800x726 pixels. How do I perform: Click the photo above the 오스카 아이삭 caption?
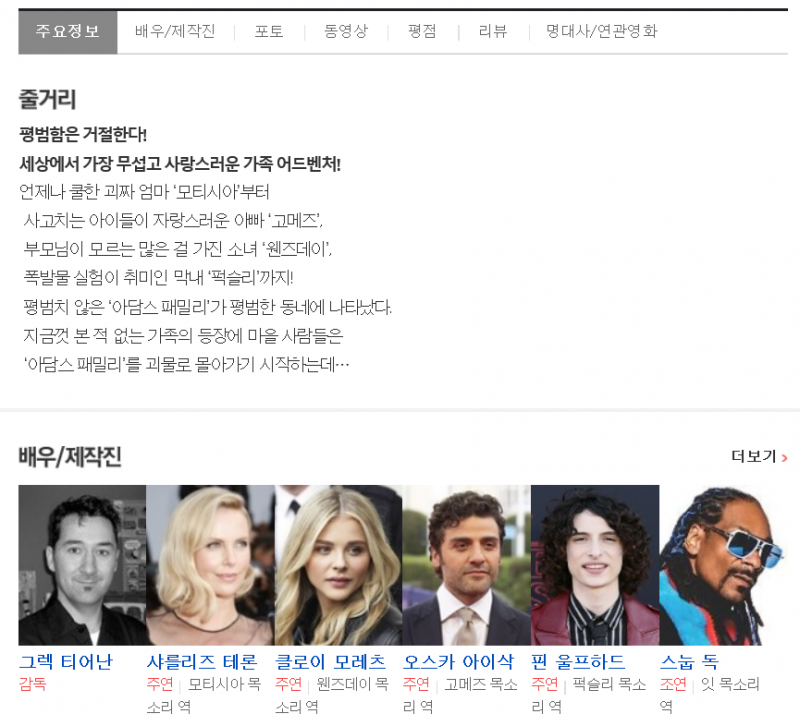[466, 565]
